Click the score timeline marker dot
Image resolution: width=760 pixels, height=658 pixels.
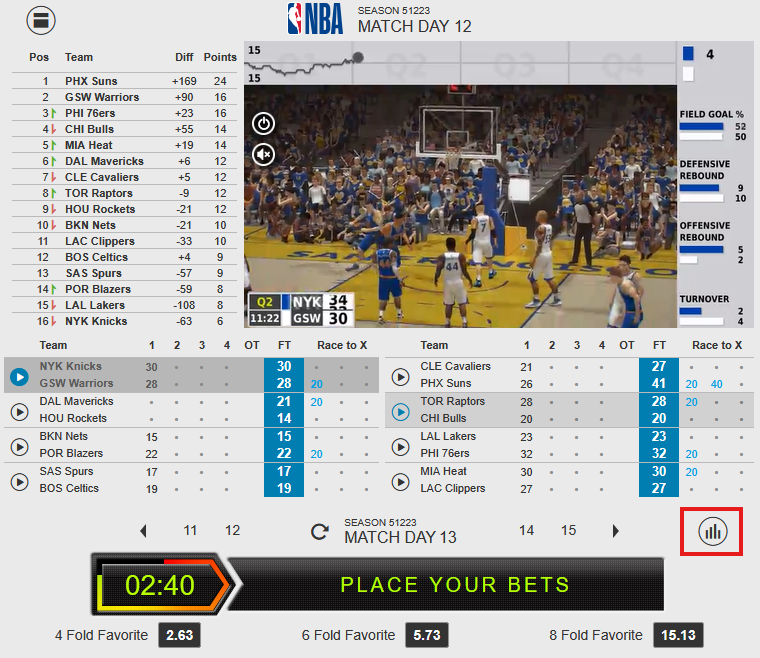click(x=358, y=57)
